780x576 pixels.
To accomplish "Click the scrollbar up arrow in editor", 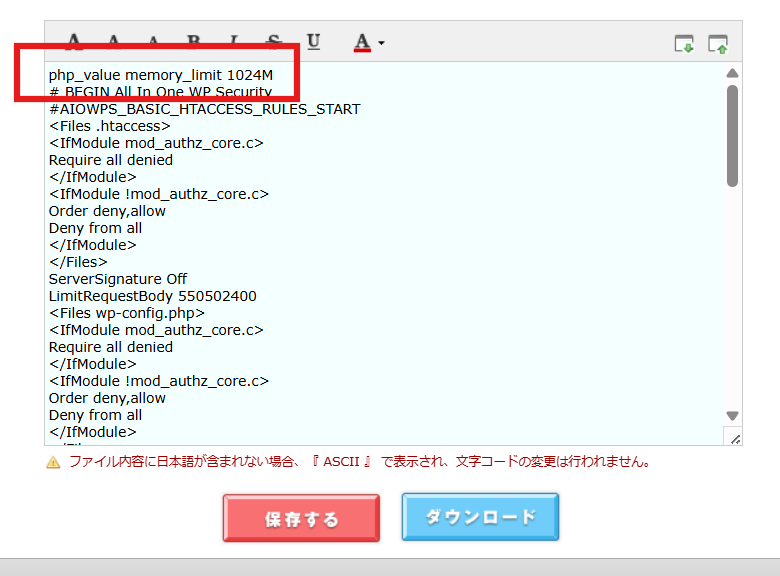I will (732, 73).
